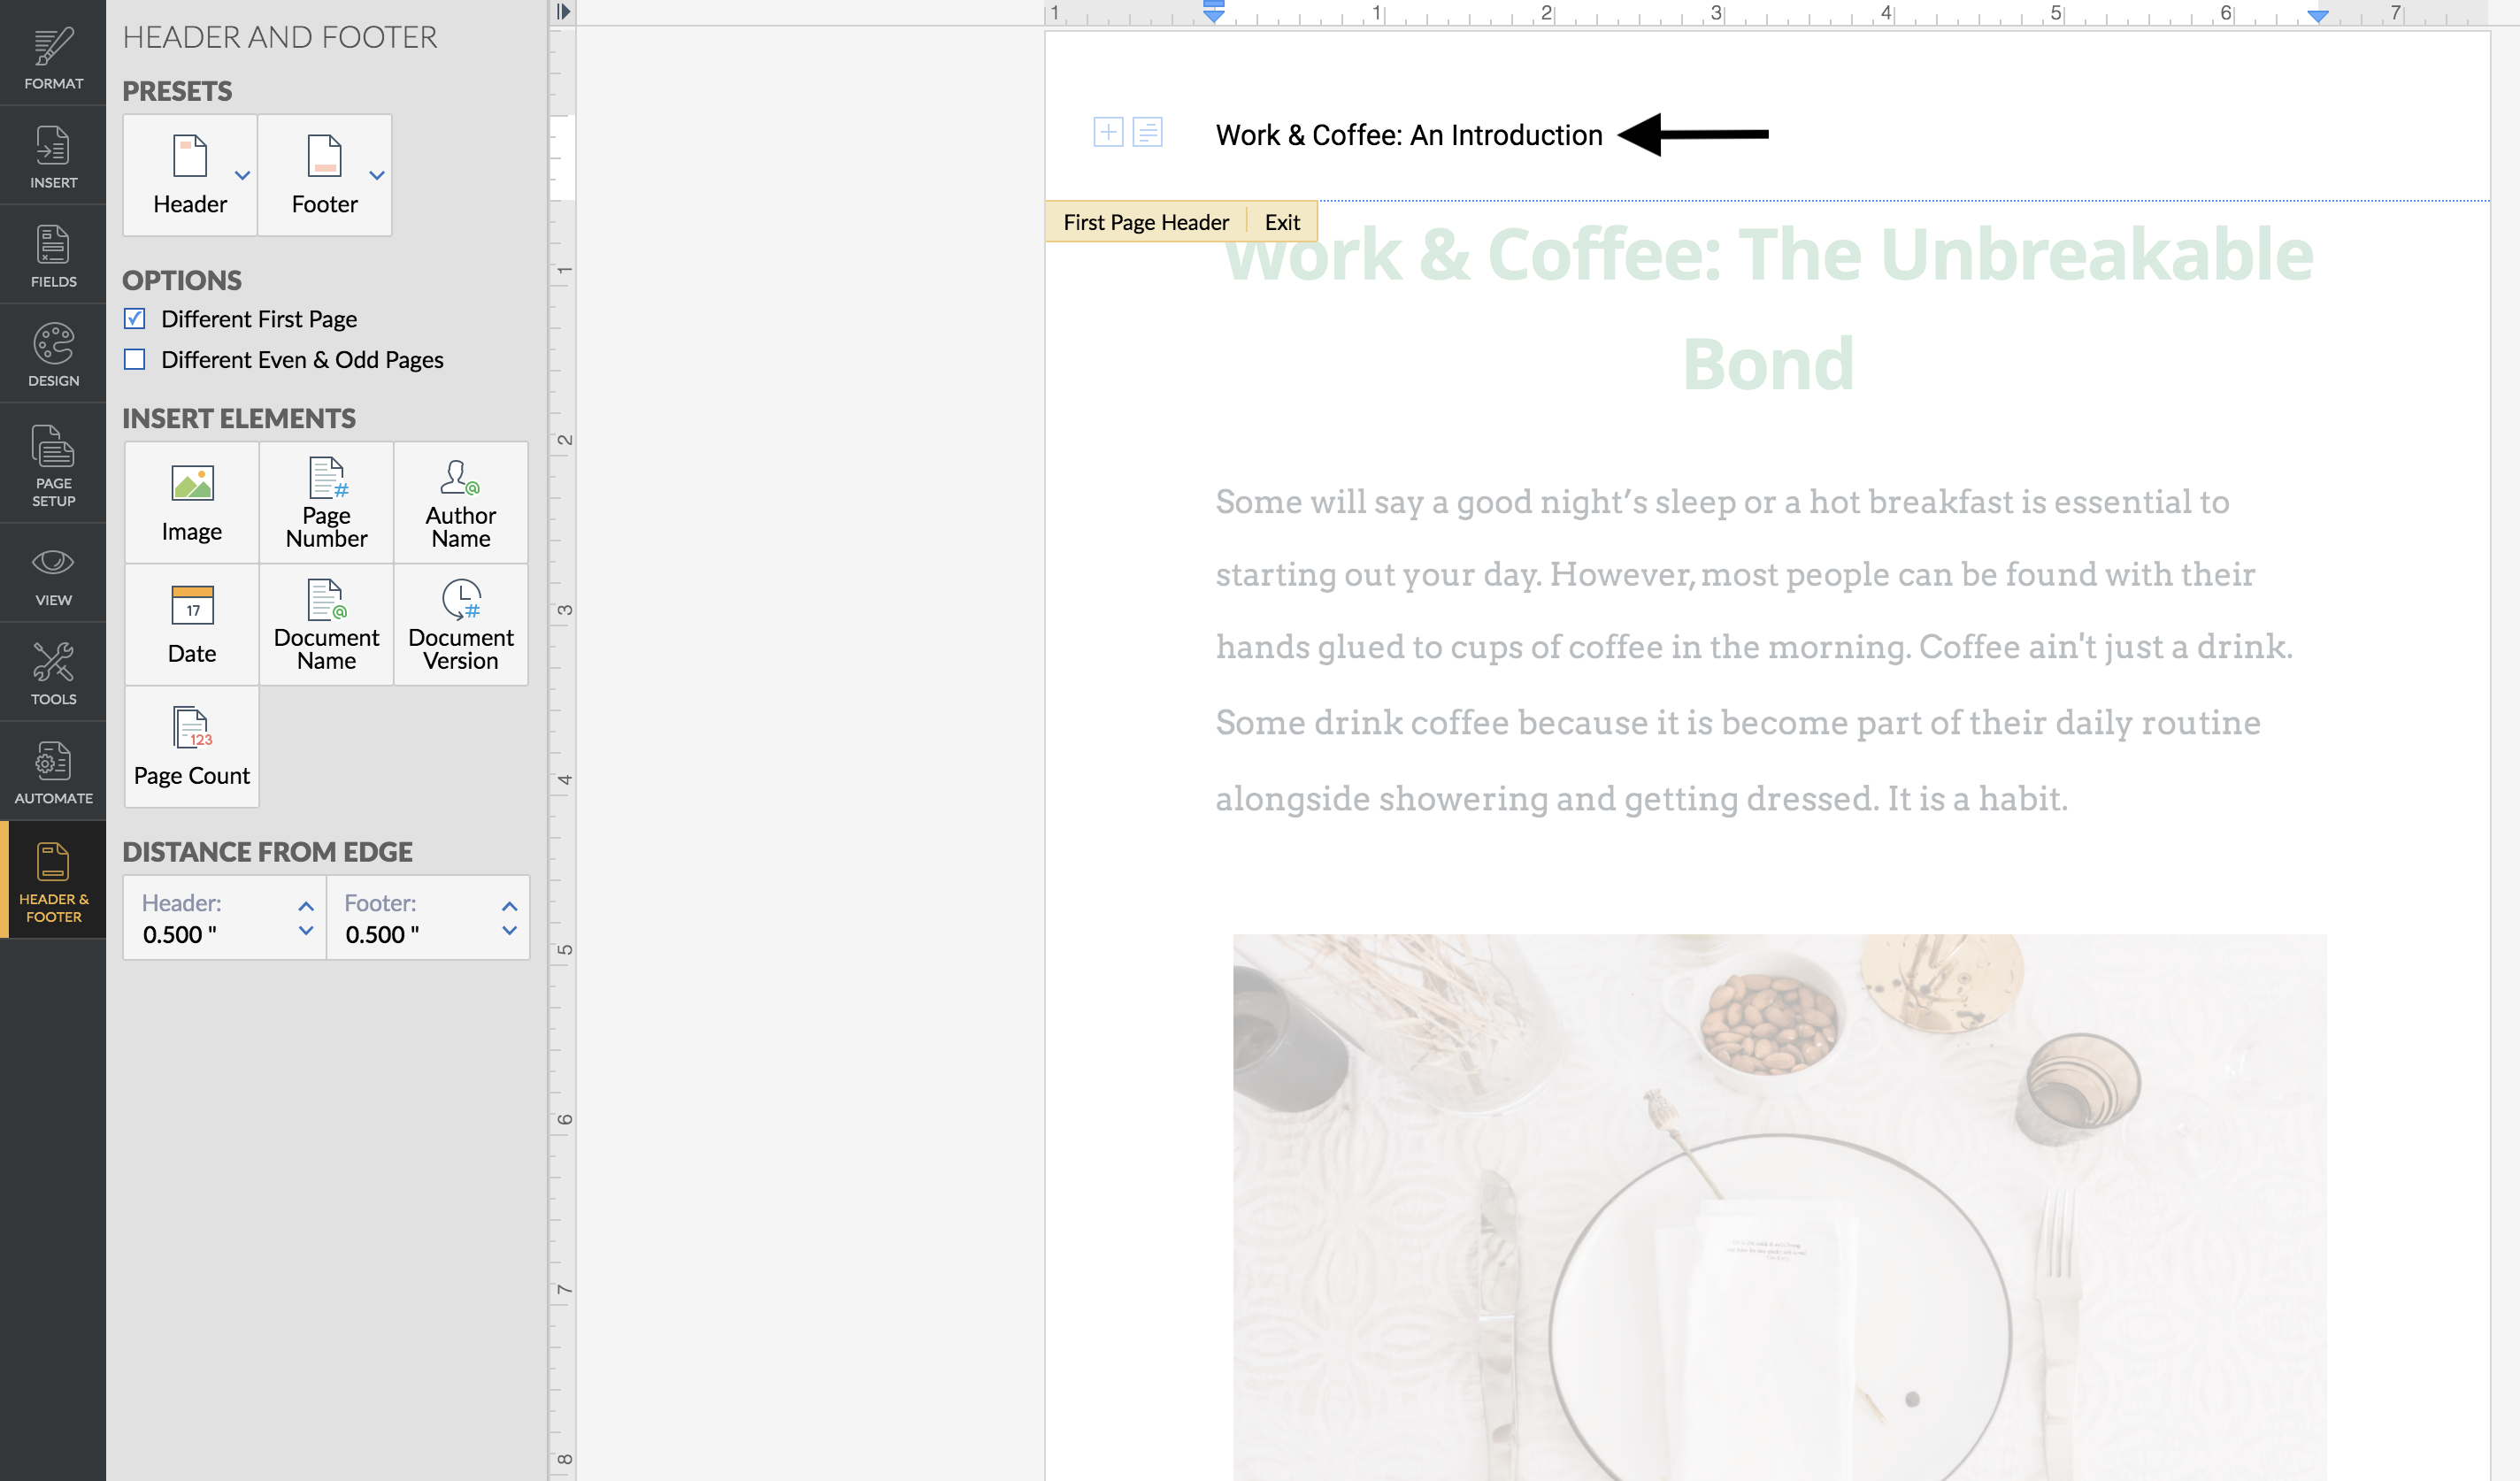Viewport: 2520px width, 1481px height.
Task: Click the plus icon in the header
Action: [x=1108, y=132]
